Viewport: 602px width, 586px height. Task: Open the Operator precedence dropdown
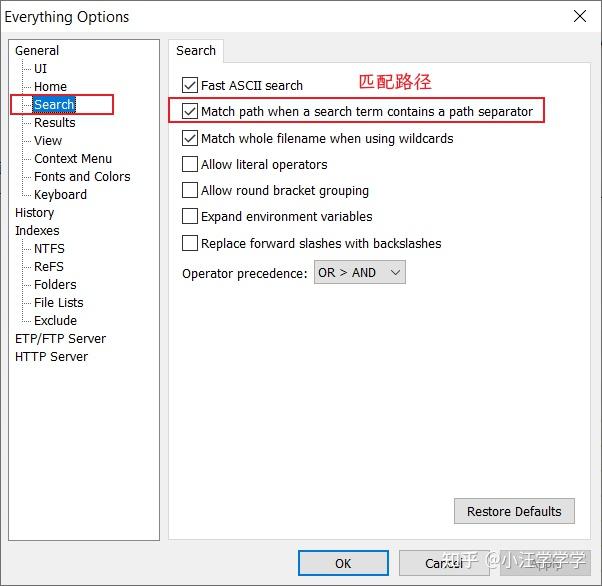pyautogui.click(x=360, y=273)
